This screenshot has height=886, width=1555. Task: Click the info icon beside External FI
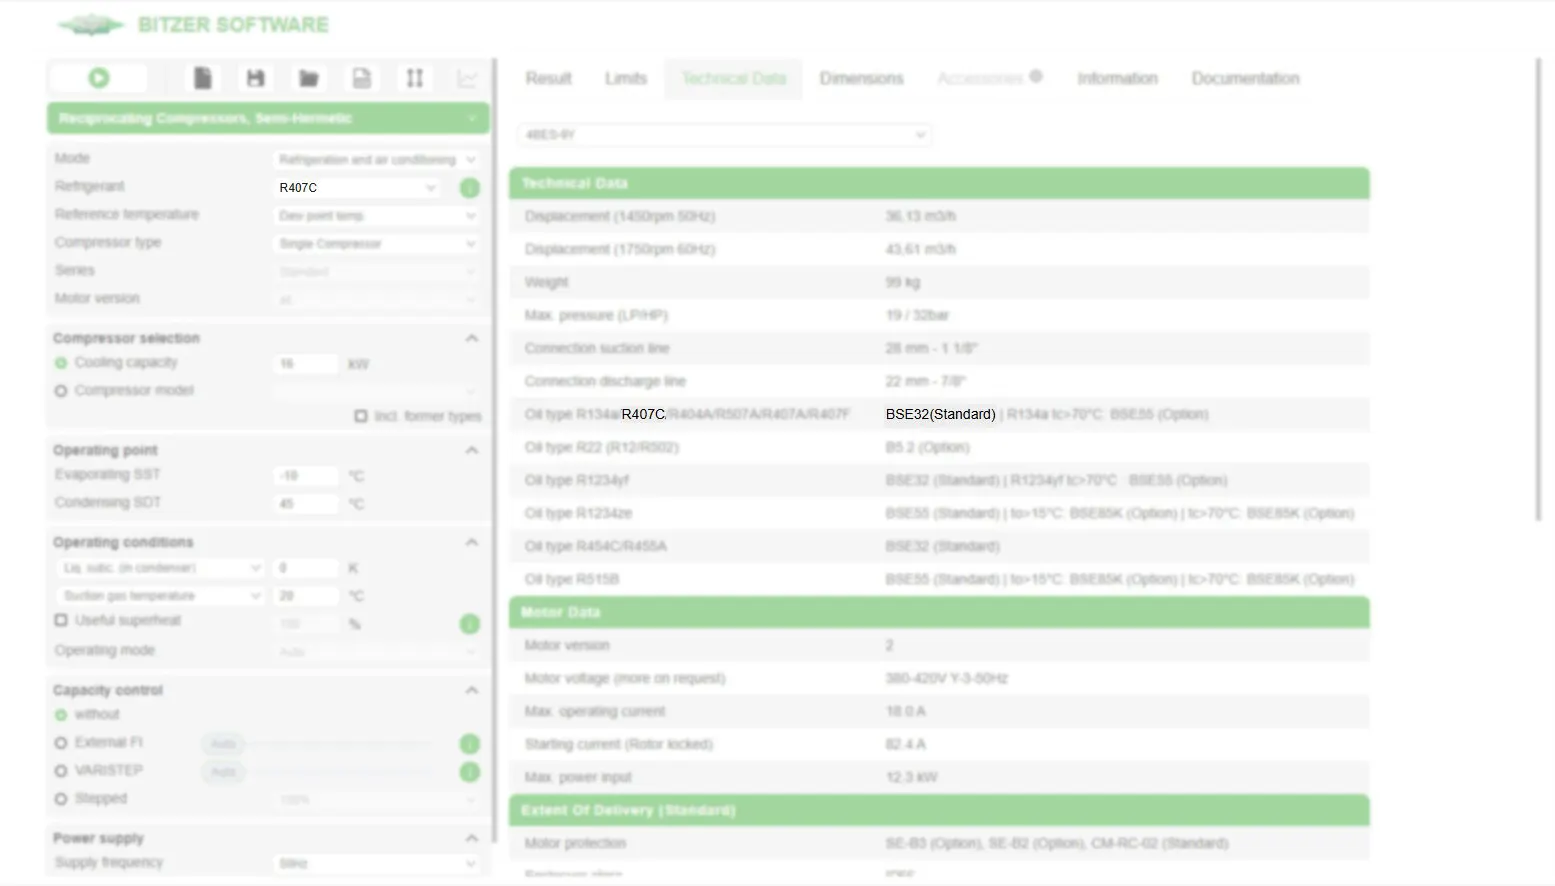[x=469, y=744]
